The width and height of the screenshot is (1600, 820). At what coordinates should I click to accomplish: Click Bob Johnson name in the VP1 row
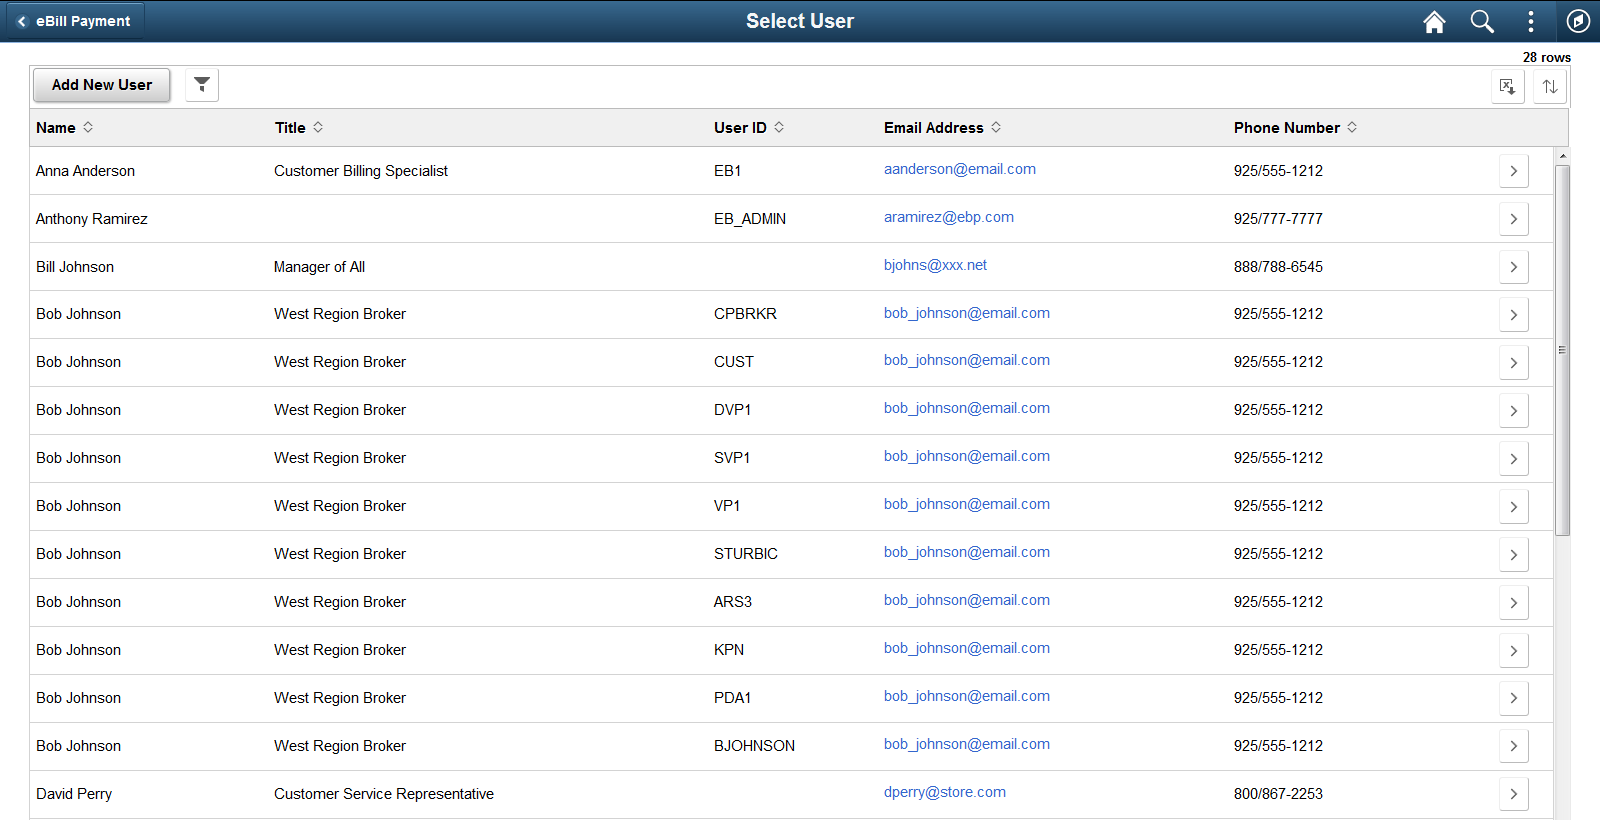78,506
